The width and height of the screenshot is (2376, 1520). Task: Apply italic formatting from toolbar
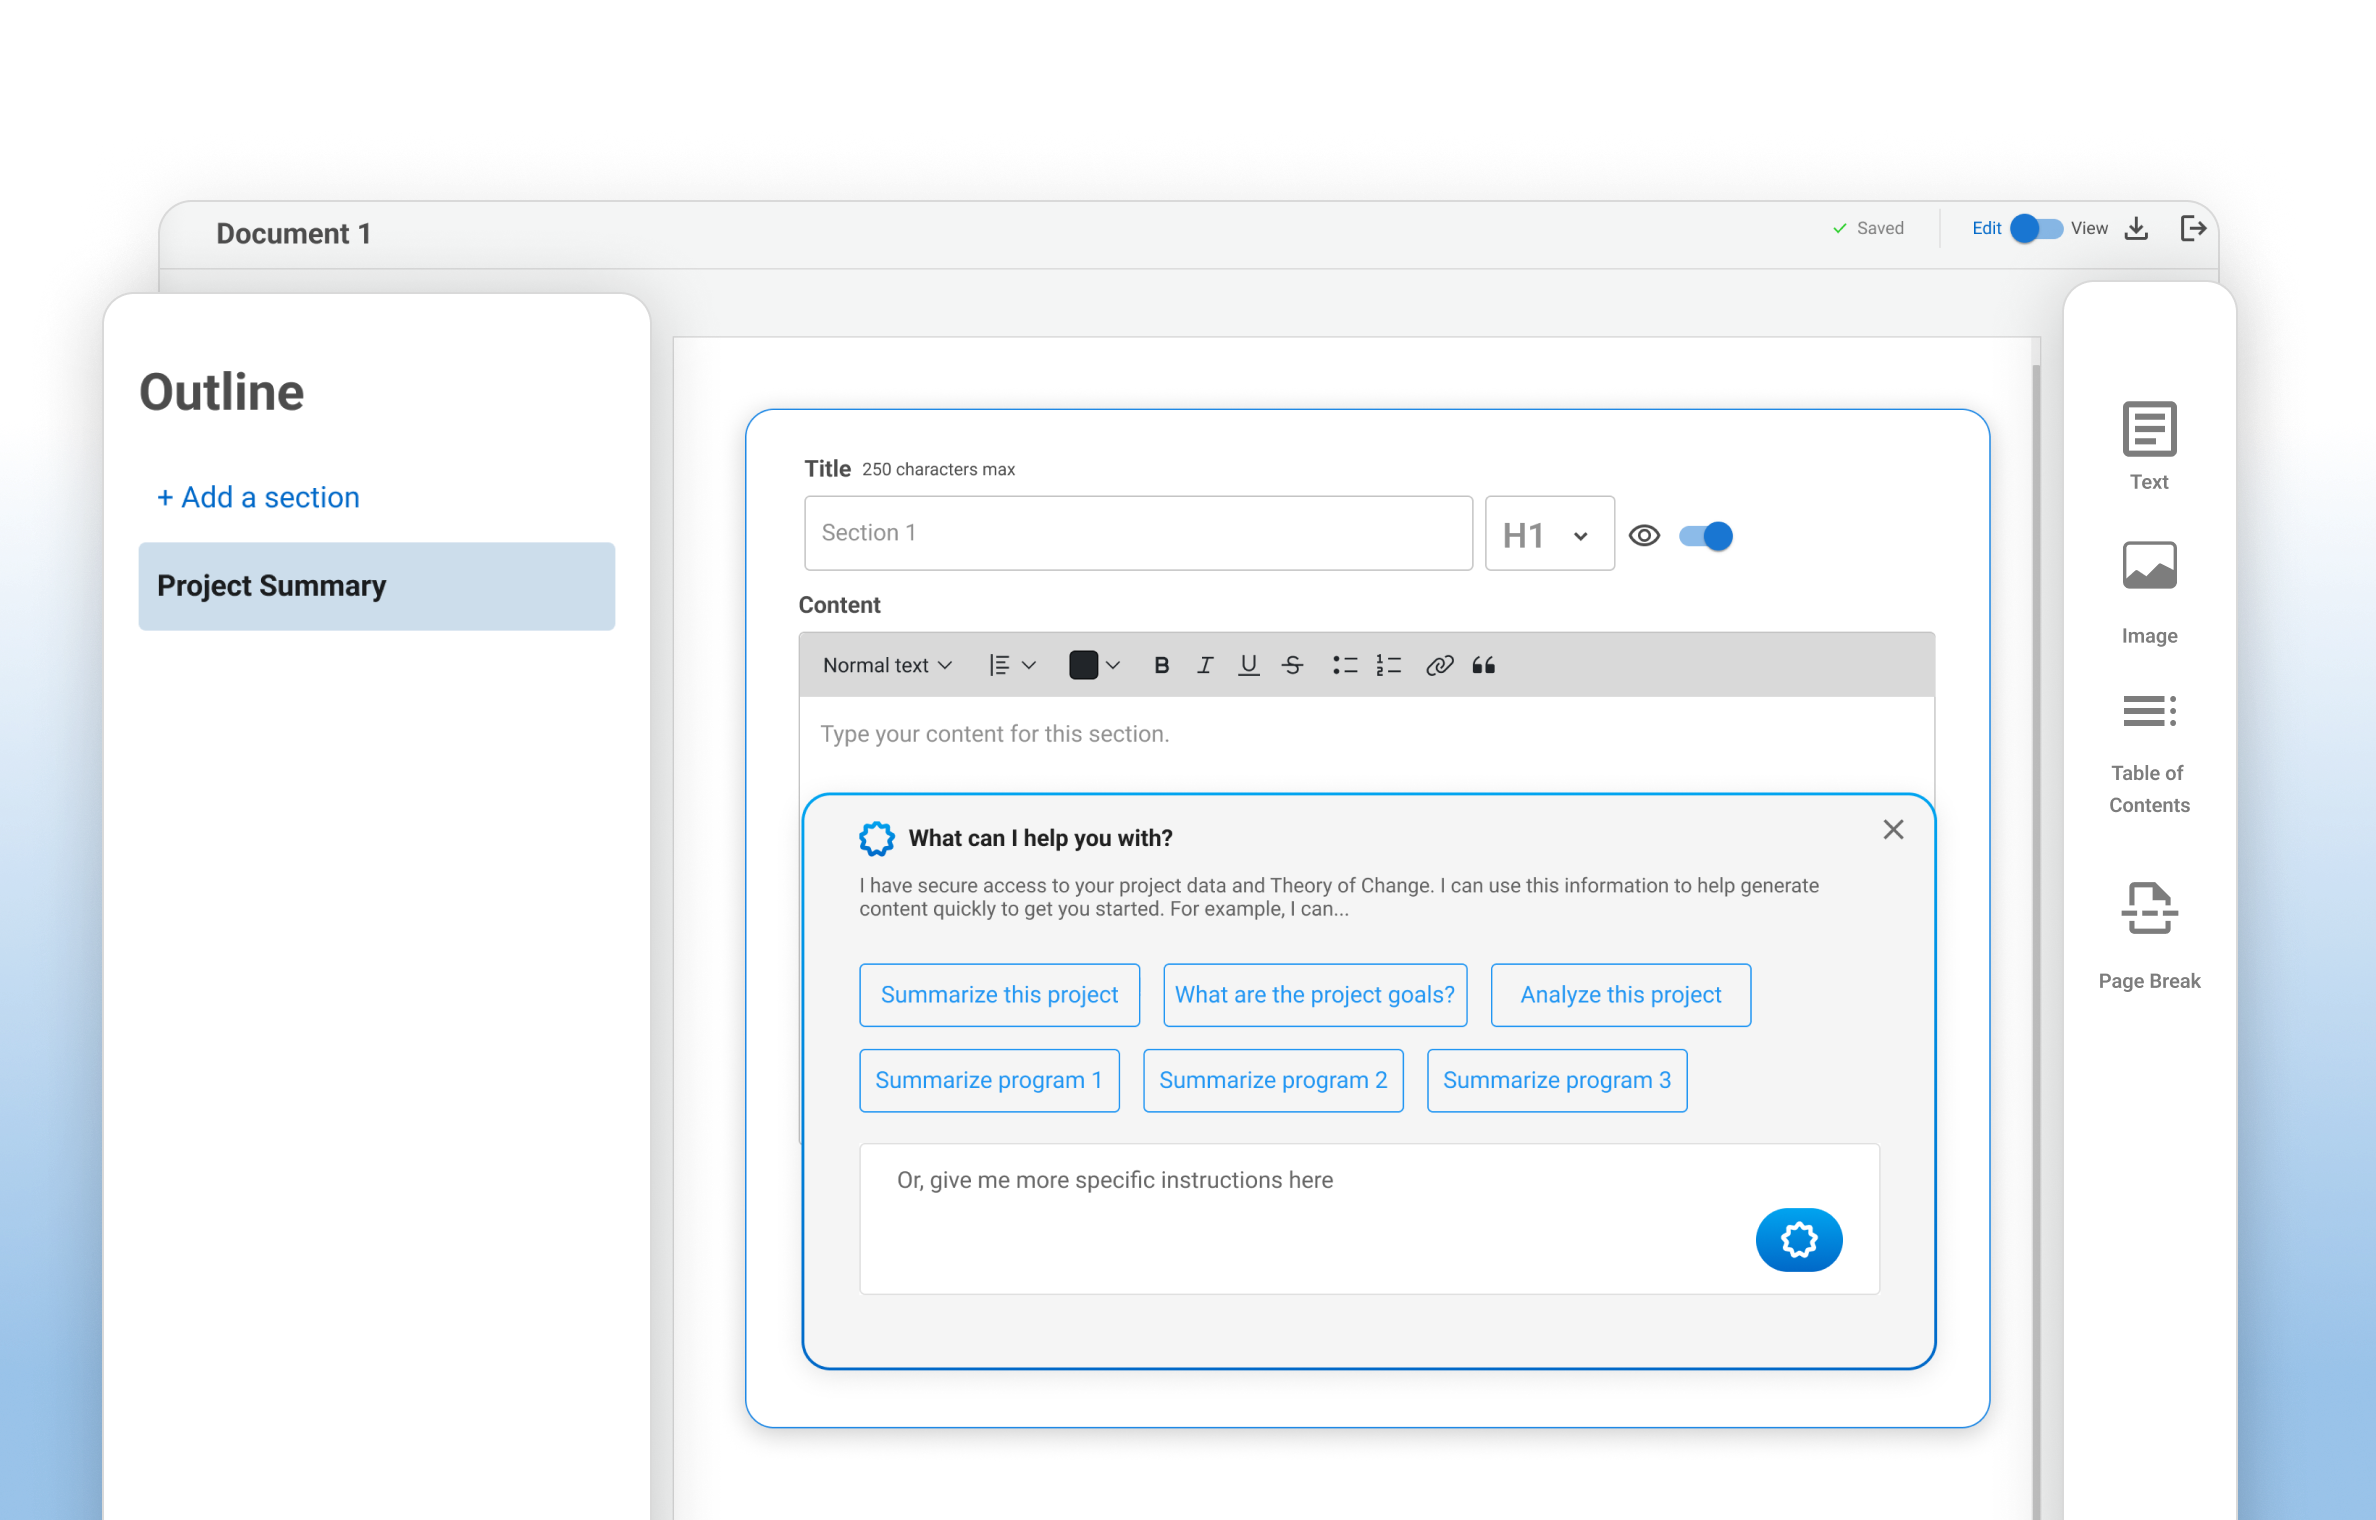(1205, 665)
